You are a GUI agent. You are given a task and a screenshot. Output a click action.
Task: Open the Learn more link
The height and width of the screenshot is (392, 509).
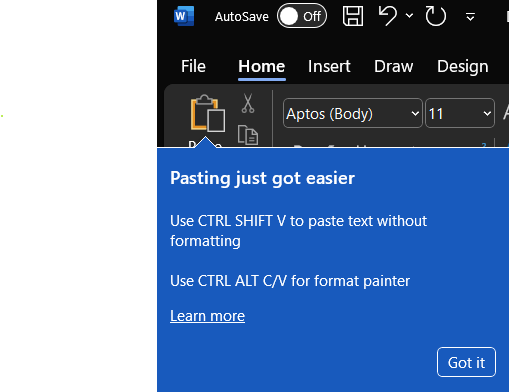[207, 316]
